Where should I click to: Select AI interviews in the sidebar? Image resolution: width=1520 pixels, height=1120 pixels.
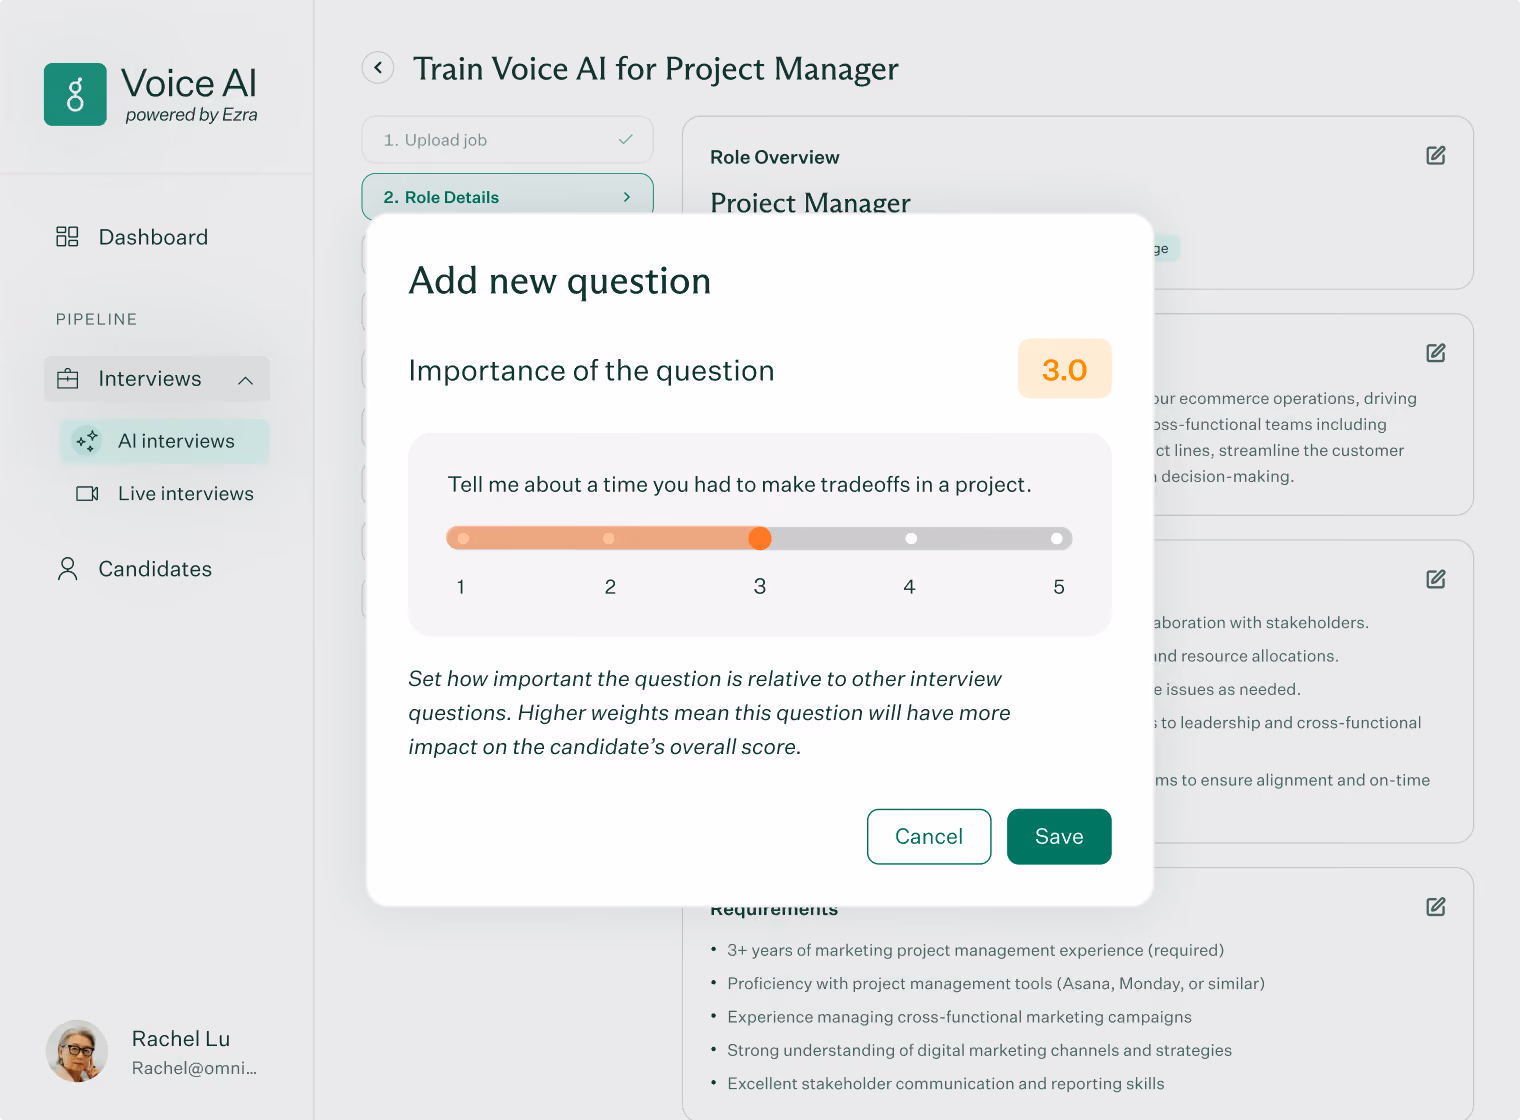pos(165,441)
